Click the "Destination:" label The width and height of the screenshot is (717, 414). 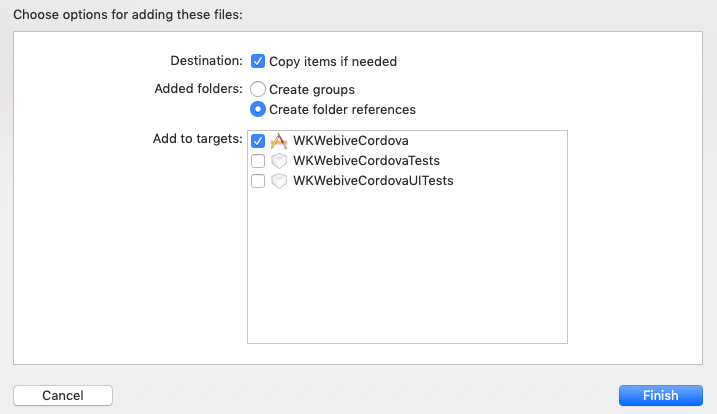(x=207, y=60)
